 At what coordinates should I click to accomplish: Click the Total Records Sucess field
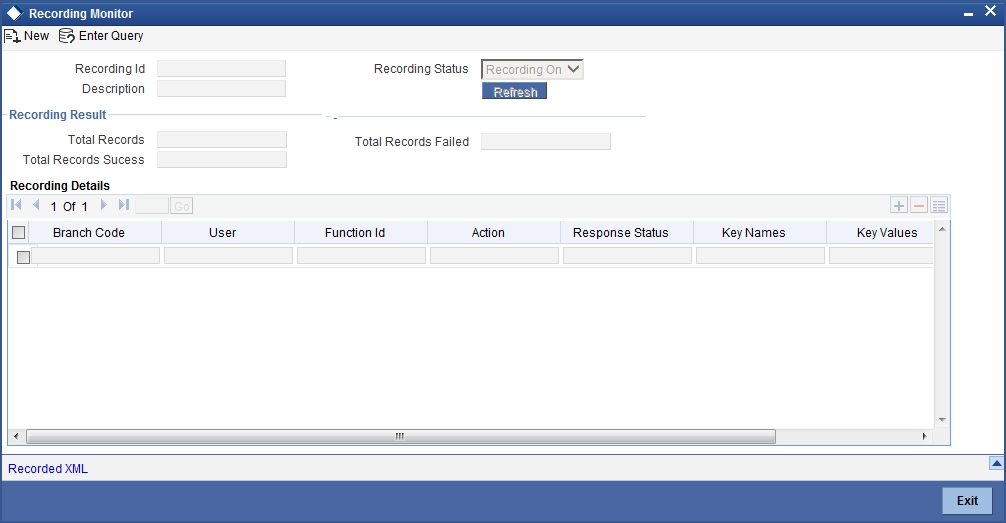(x=222, y=160)
